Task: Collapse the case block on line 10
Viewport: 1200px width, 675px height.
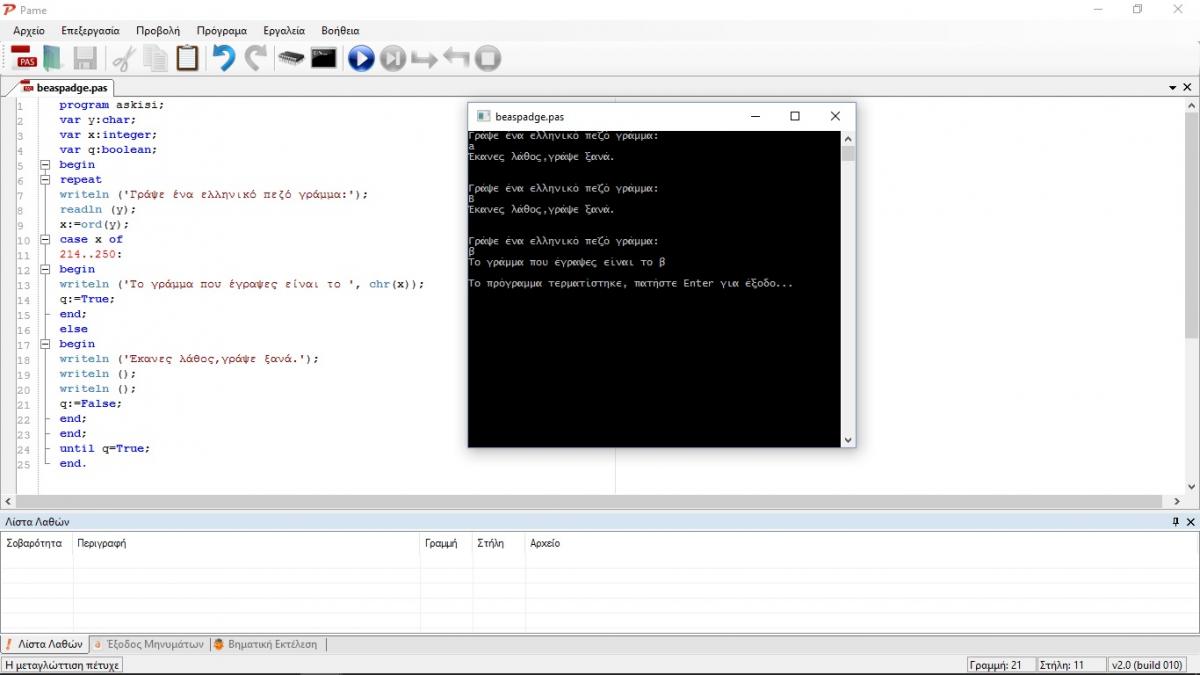Action: 45,240
